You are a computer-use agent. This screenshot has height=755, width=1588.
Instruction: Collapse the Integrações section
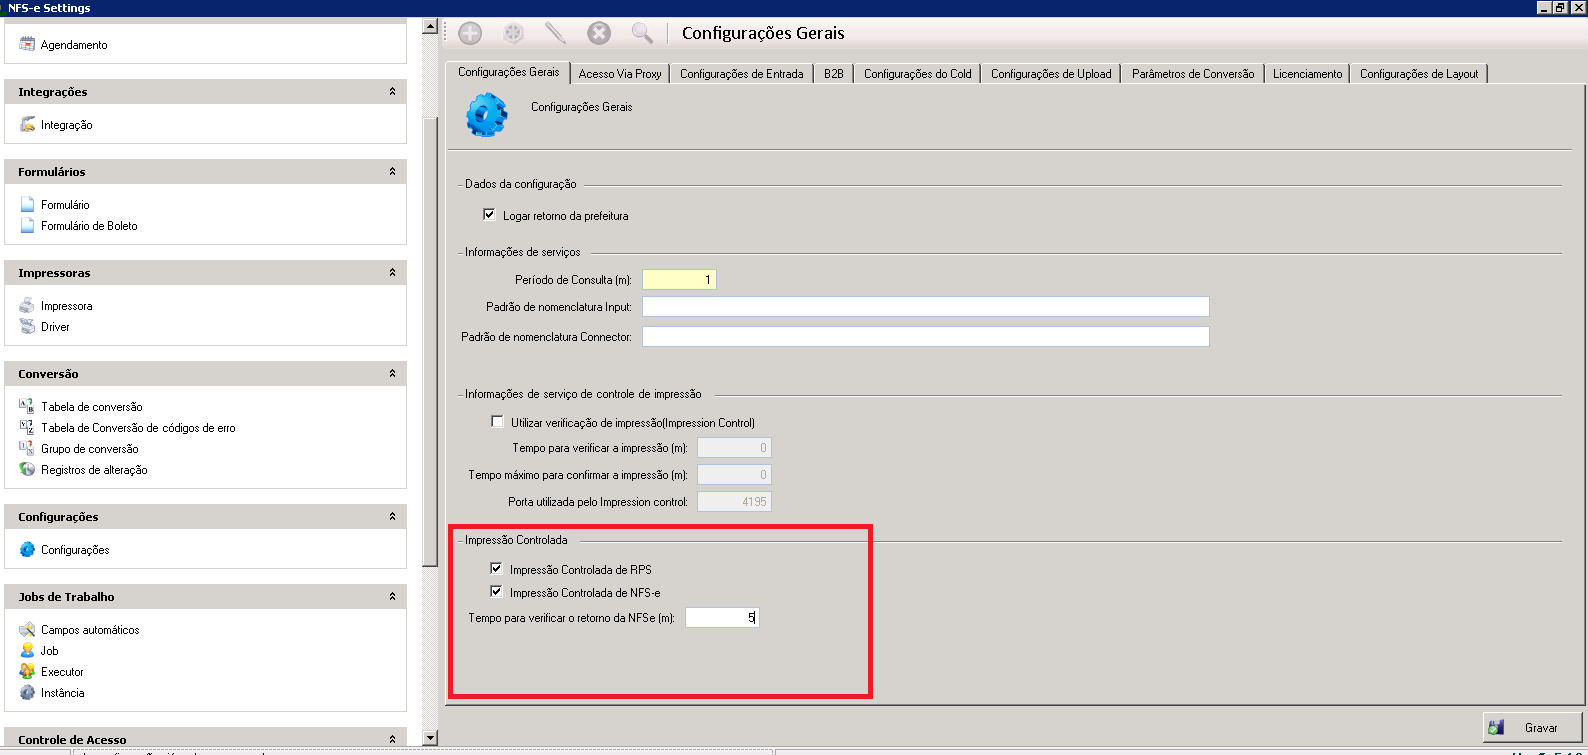tap(392, 91)
